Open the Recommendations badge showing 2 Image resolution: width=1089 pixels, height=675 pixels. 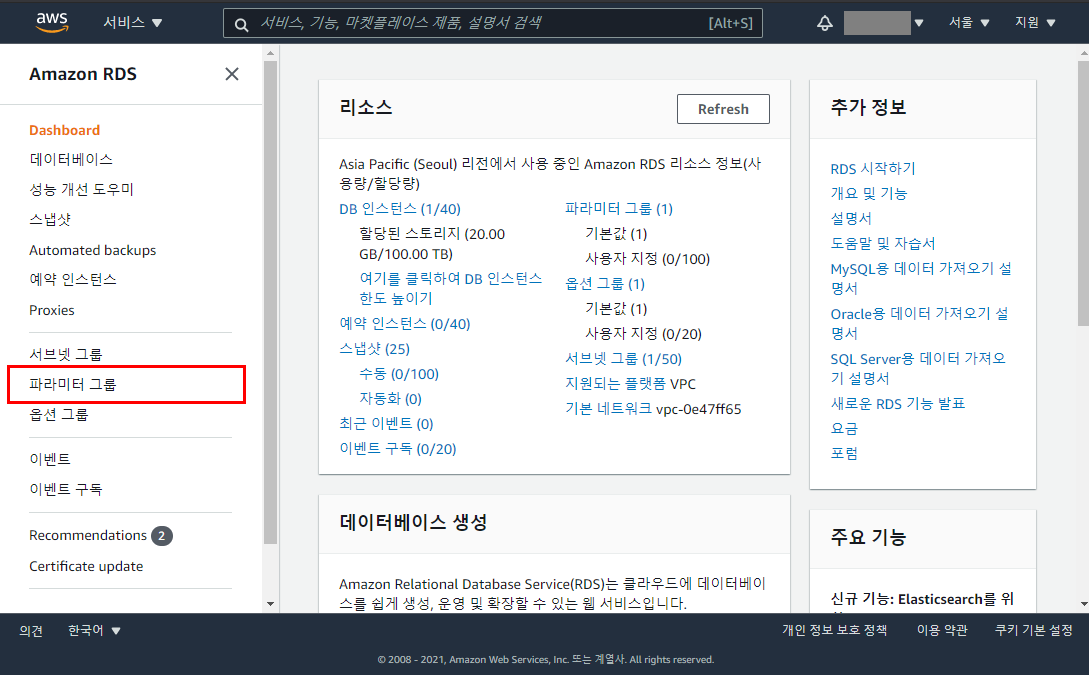(x=162, y=535)
